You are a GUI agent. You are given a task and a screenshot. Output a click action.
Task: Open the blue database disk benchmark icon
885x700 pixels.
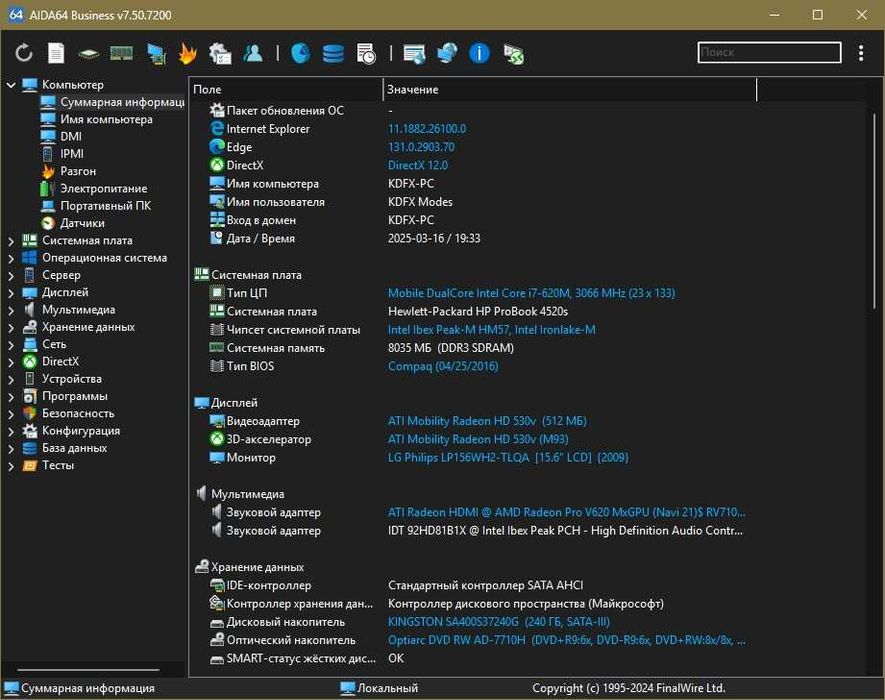tap(333, 53)
